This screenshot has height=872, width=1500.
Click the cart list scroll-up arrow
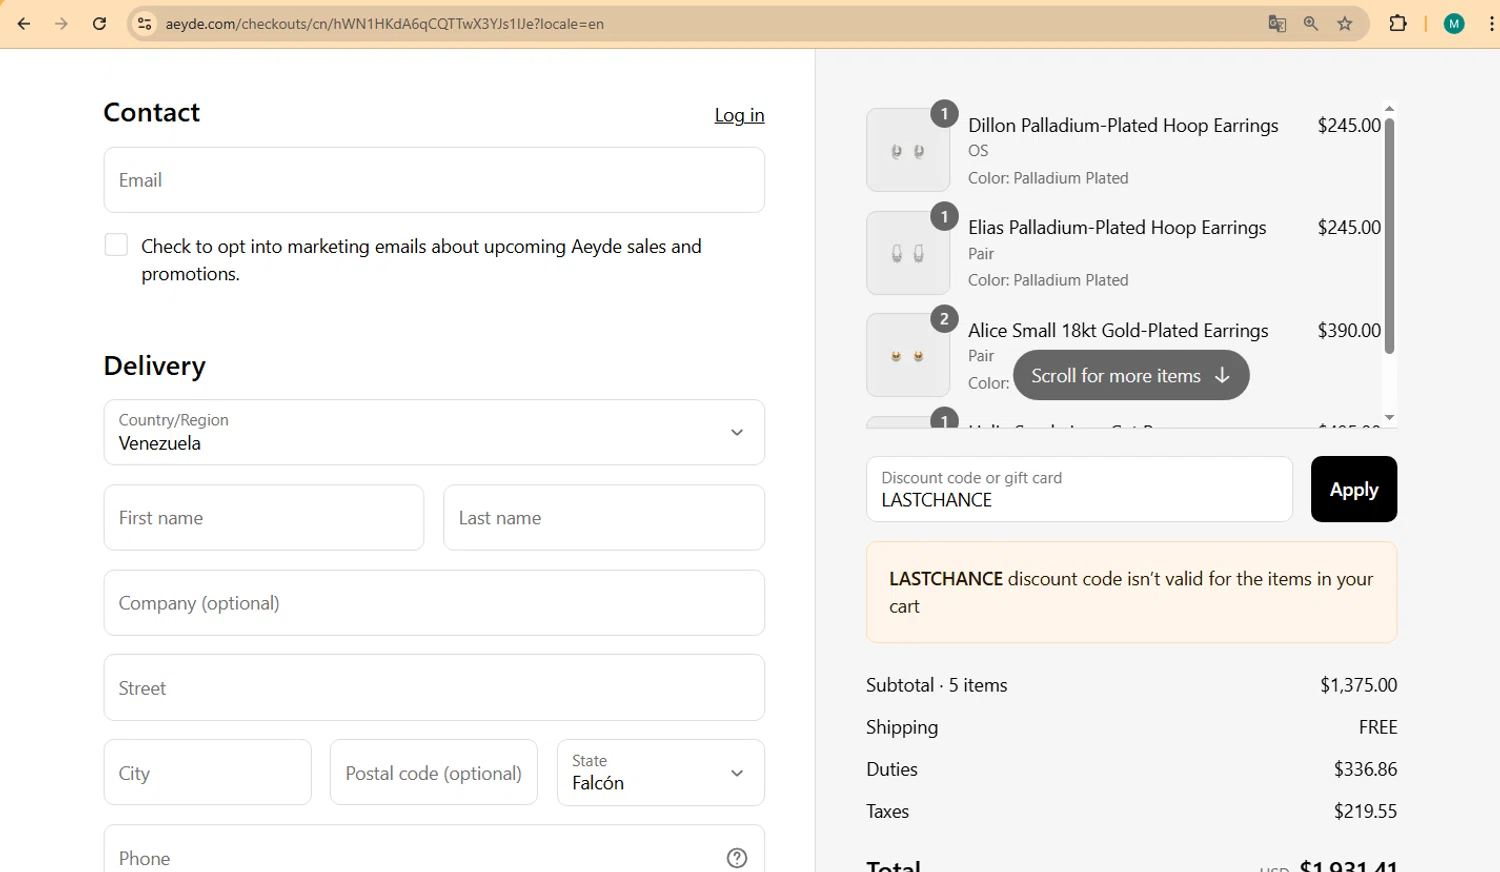click(1389, 108)
